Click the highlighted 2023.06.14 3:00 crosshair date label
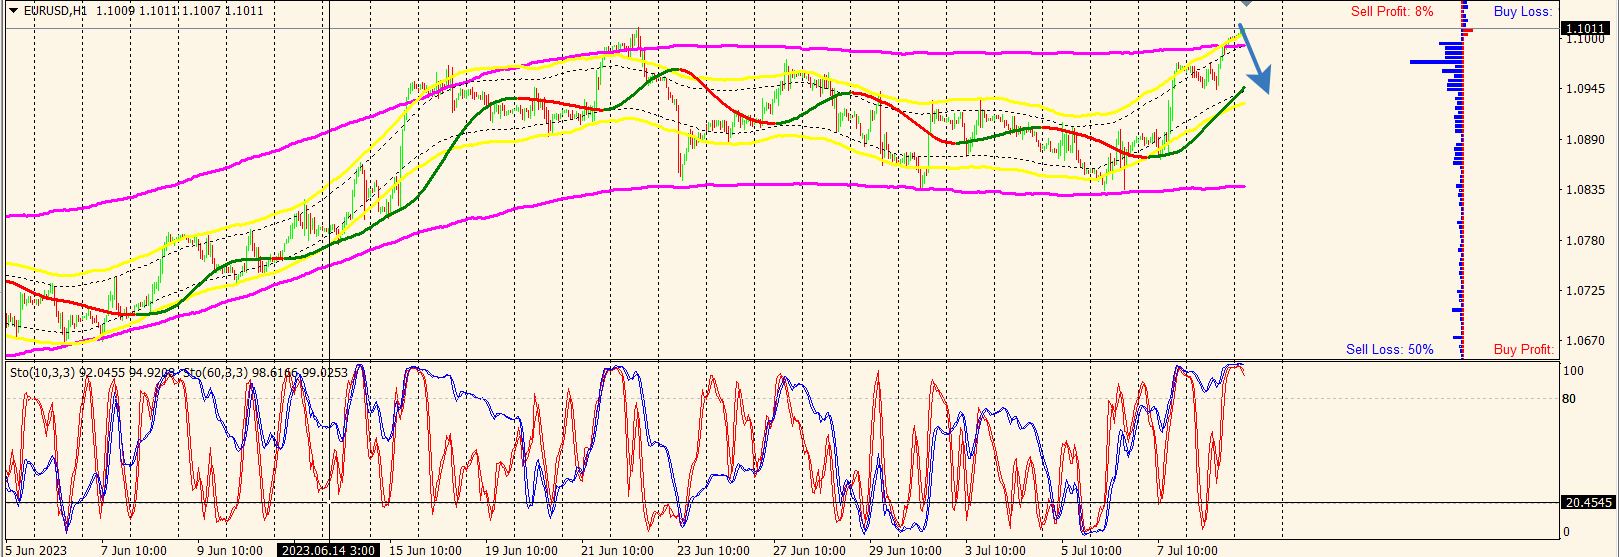The width and height of the screenshot is (1619, 557). click(329, 550)
